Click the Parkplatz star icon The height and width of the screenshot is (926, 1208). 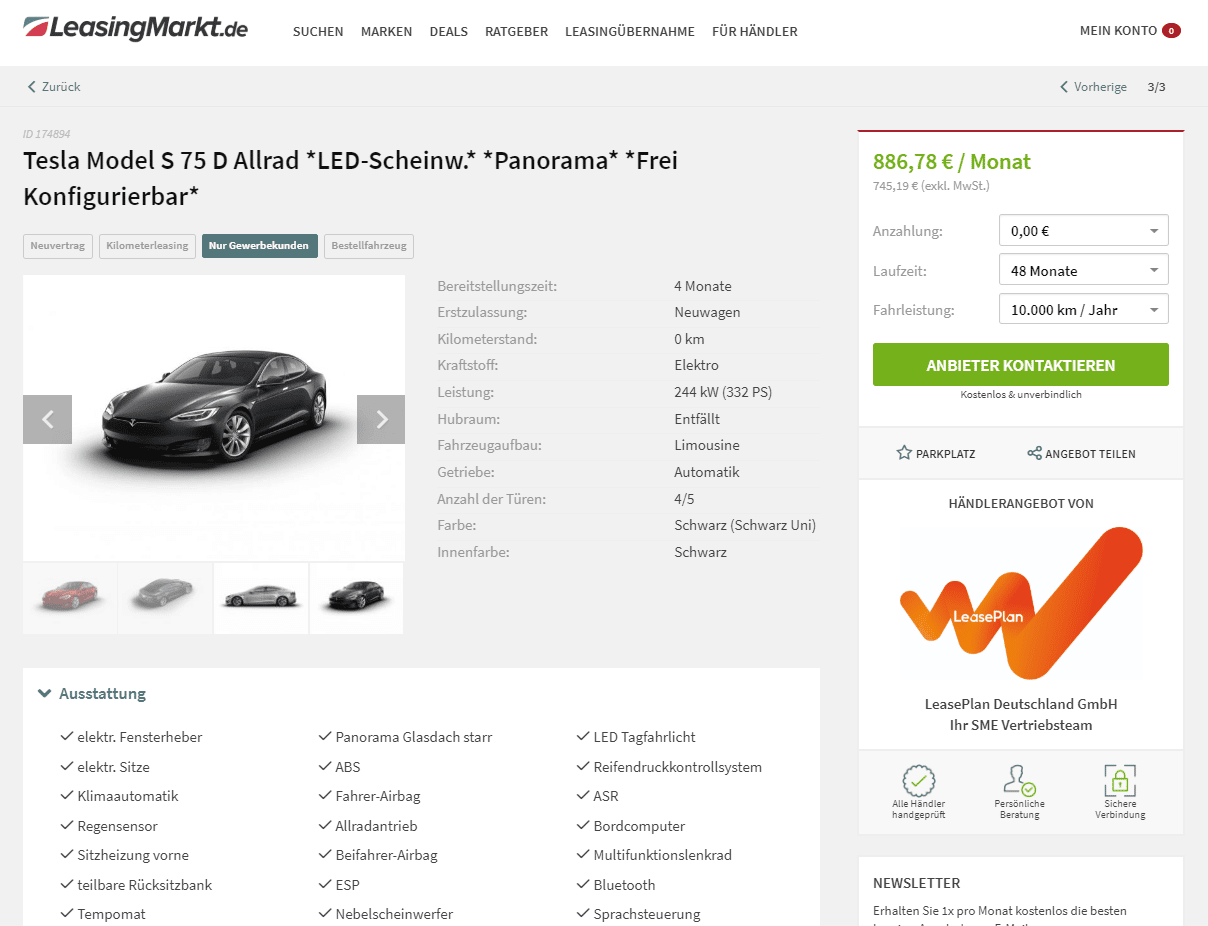(904, 453)
